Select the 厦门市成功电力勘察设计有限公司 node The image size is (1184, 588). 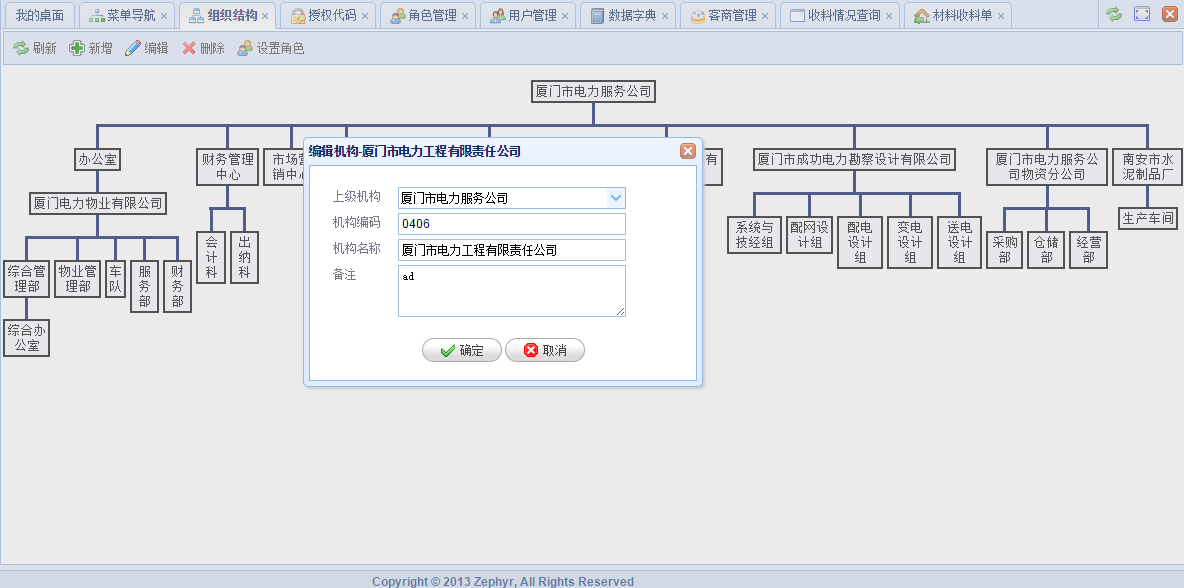point(854,159)
